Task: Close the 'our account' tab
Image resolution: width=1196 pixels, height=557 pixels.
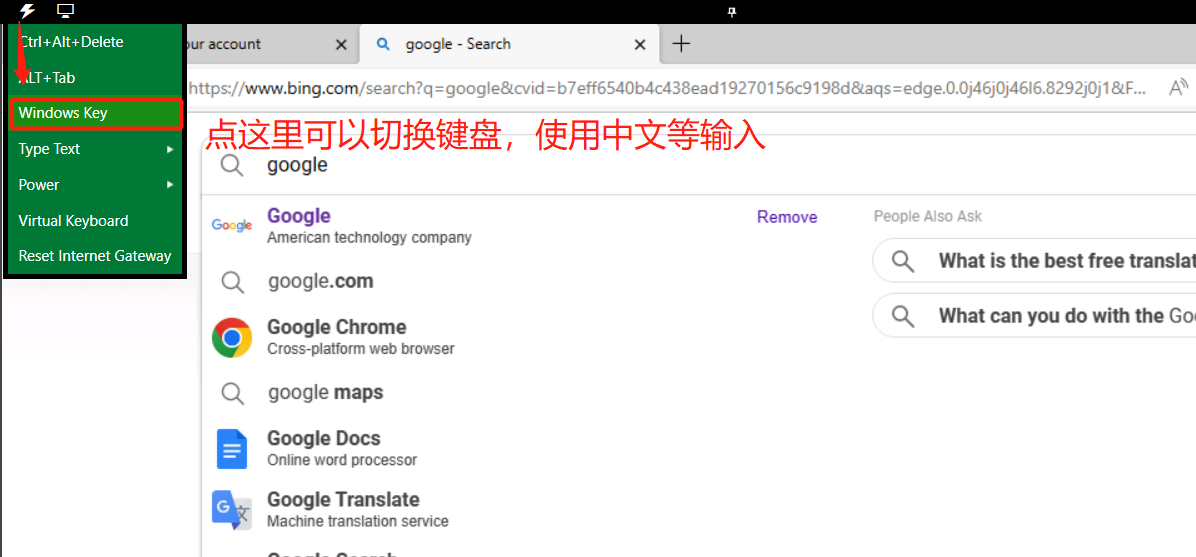Action: pyautogui.click(x=342, y=44)
